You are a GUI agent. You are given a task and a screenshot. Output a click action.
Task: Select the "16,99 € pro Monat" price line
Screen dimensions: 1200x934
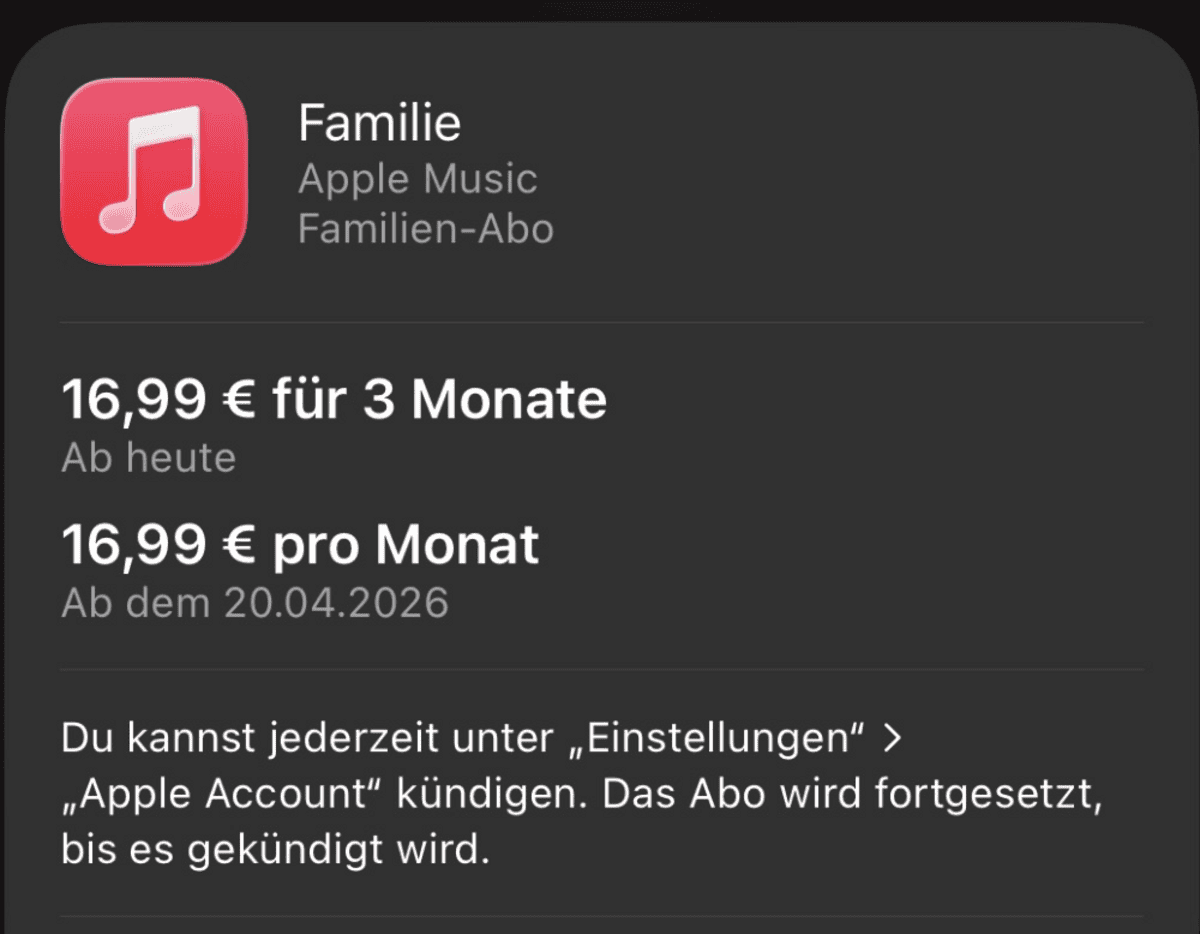pyautogui.click(x=300, y=545)
